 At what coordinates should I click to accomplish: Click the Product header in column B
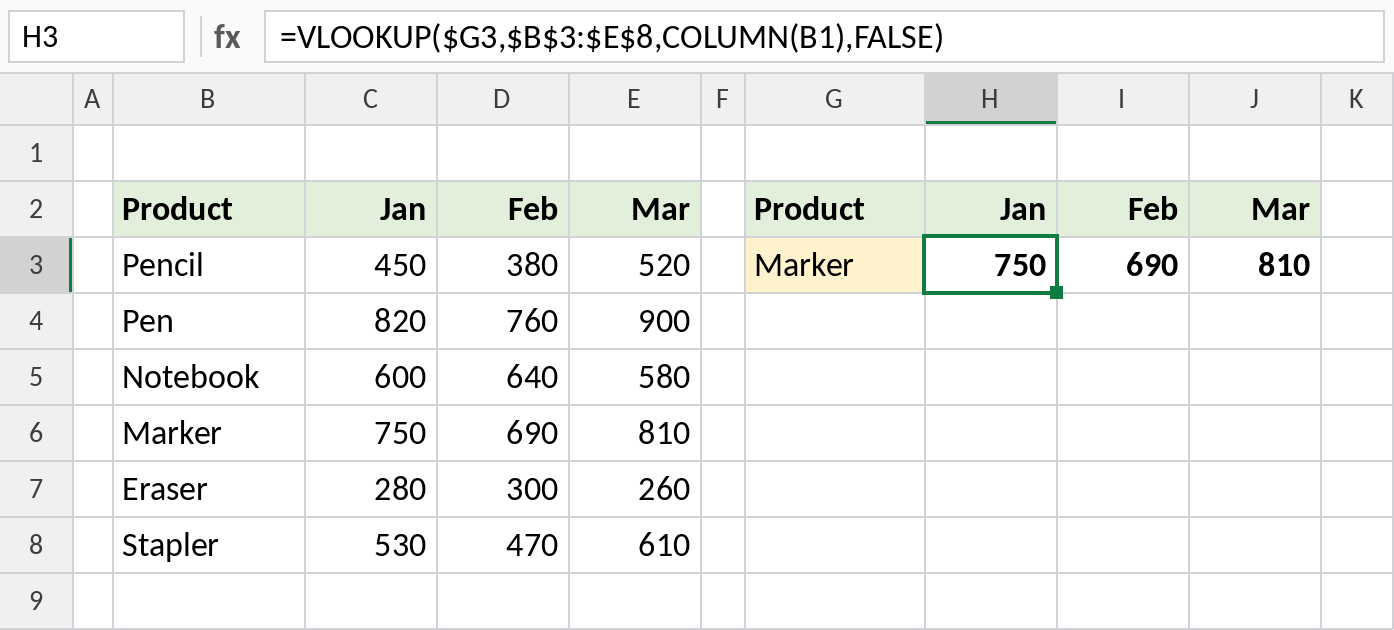pyautogui.click(x=209, y=209)
